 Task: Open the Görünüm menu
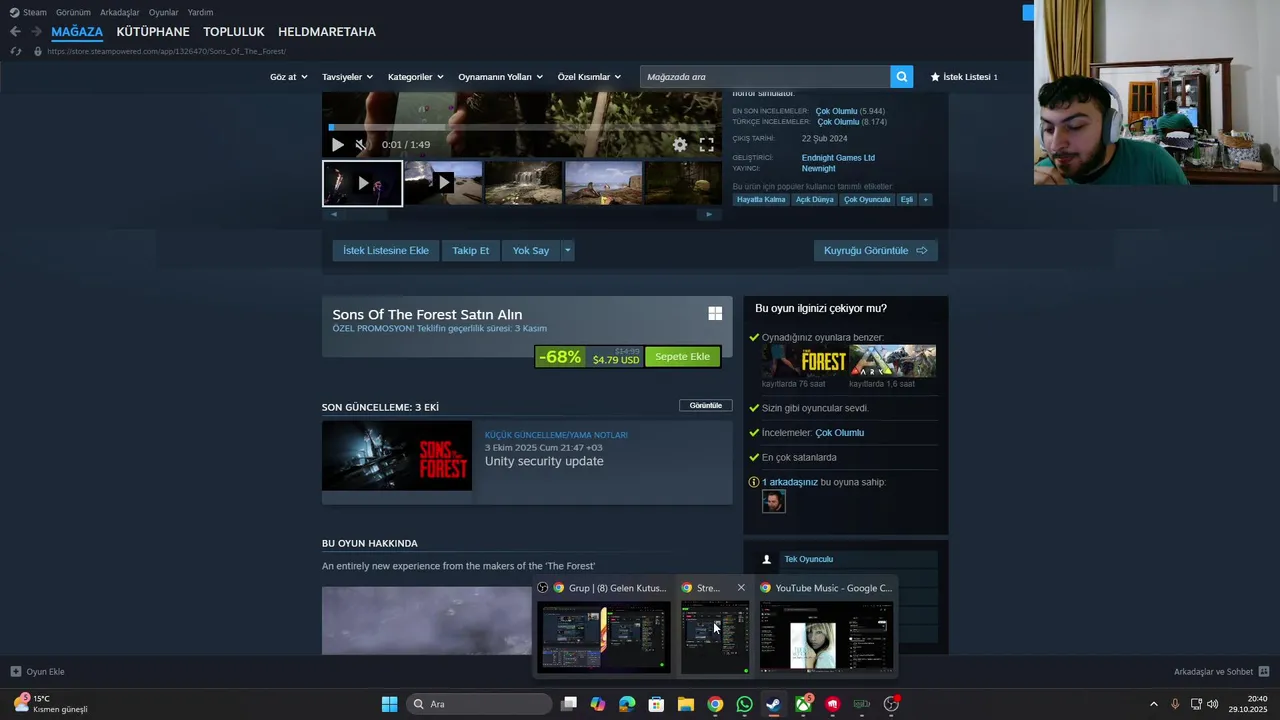(x=73, y=12)
